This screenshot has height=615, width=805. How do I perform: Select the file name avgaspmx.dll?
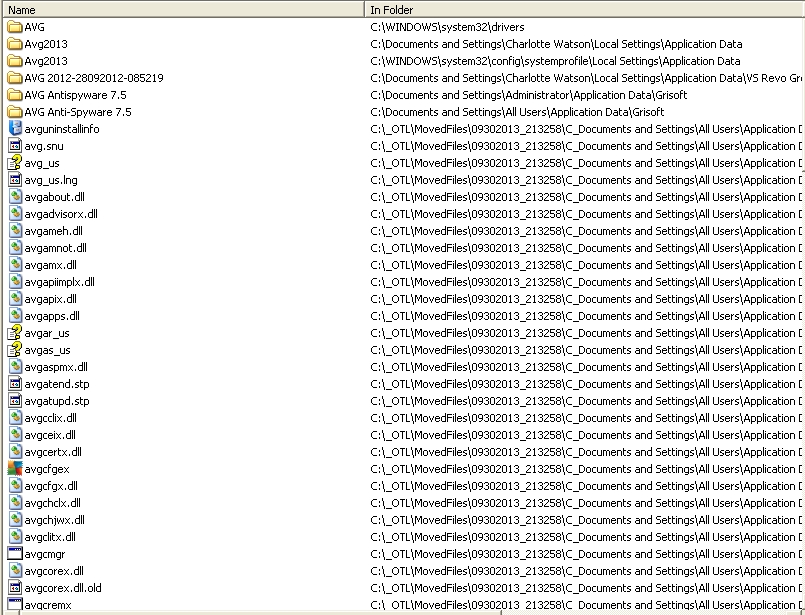tap(56, 367)
